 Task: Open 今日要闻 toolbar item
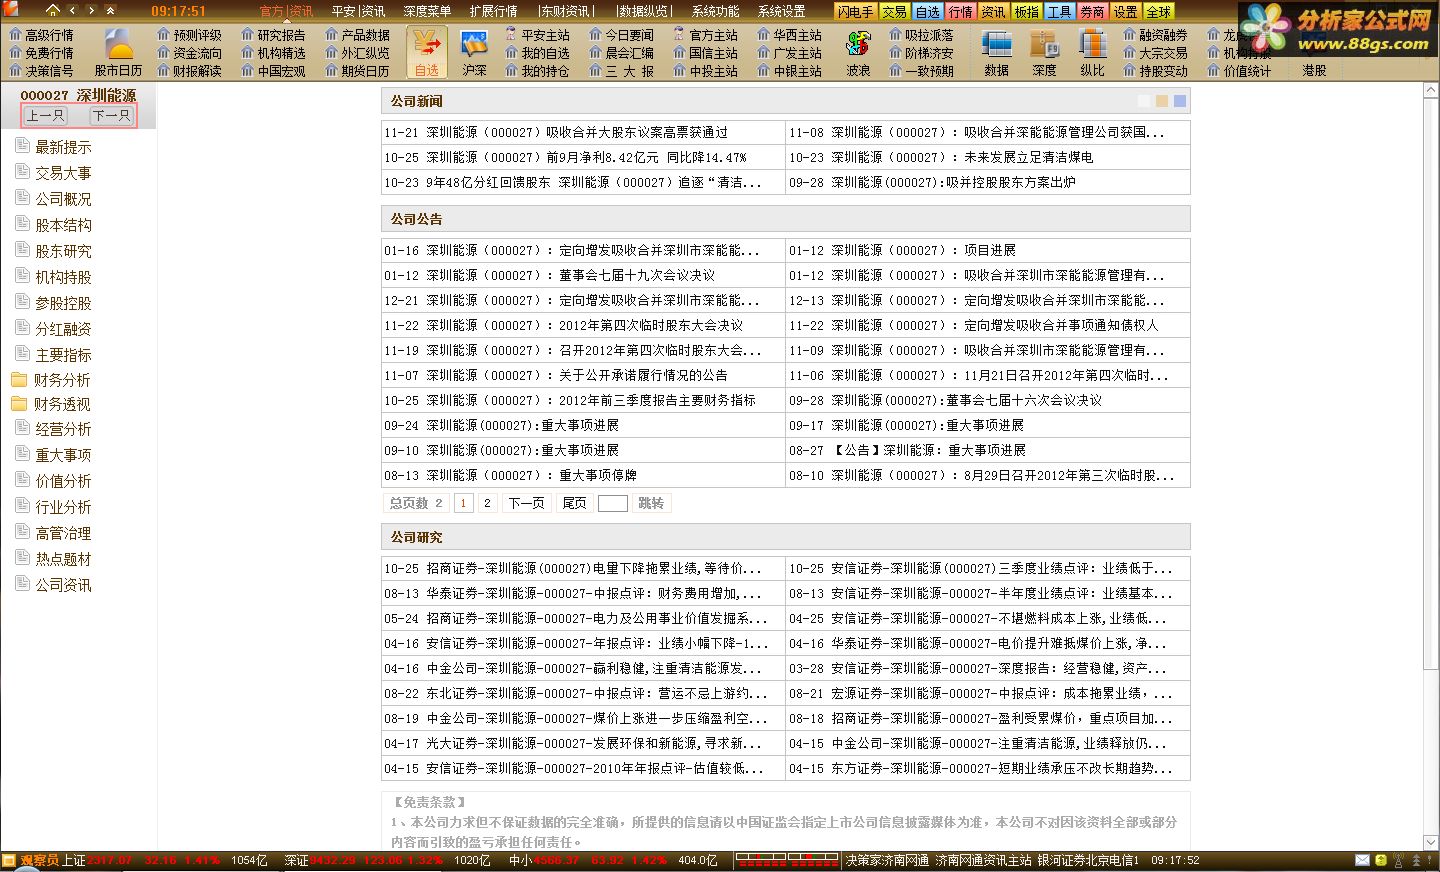click(621, 35)
